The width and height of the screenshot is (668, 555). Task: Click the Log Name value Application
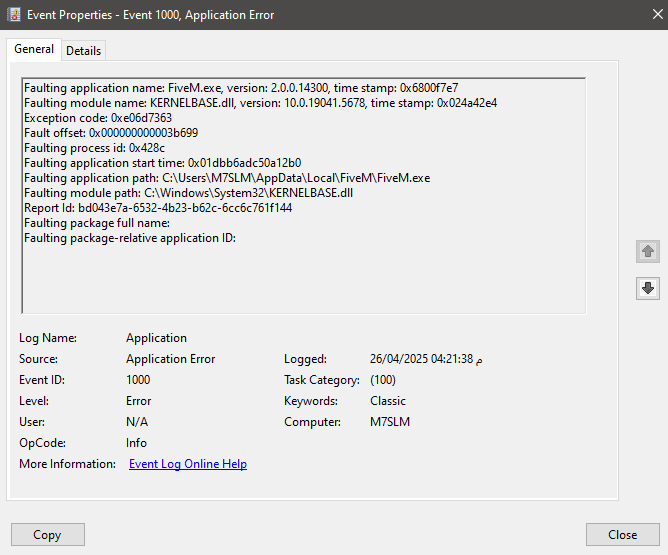(156, 338)
